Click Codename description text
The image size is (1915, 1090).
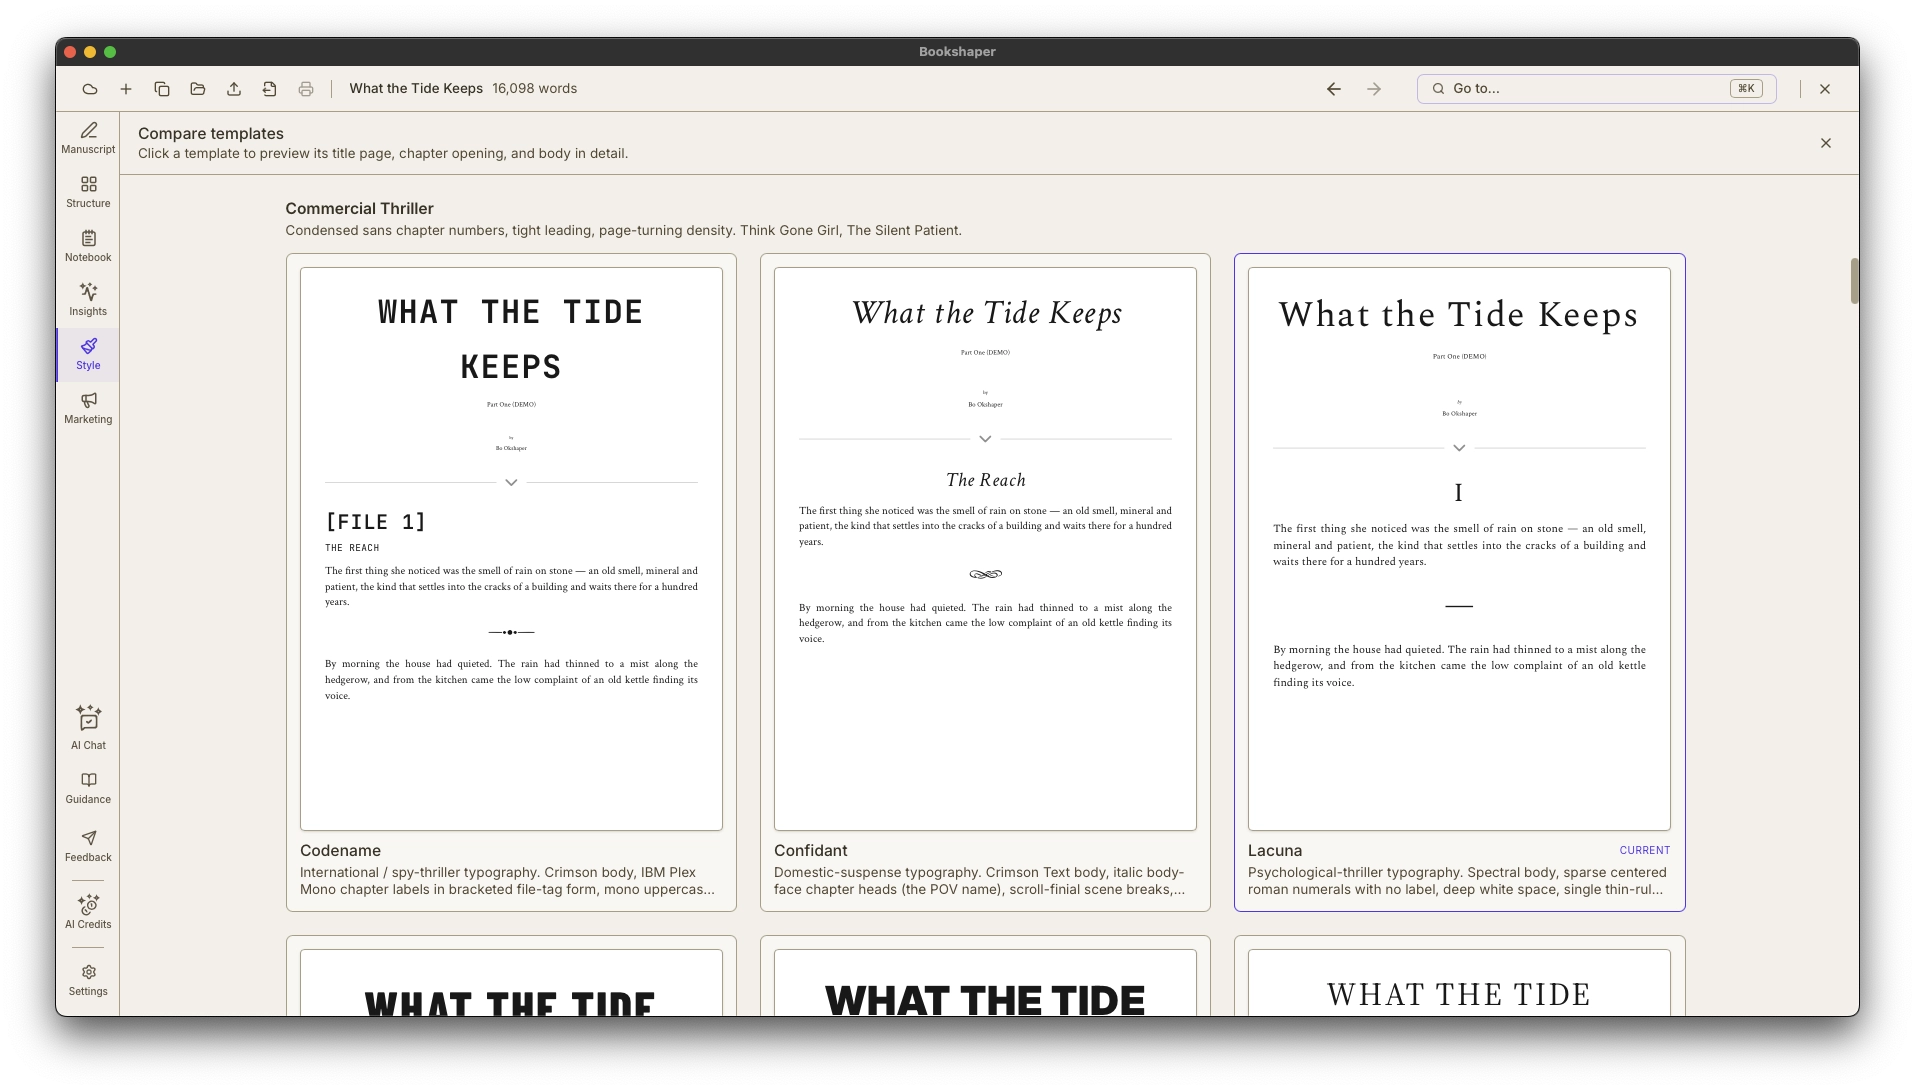click(507, 881)
